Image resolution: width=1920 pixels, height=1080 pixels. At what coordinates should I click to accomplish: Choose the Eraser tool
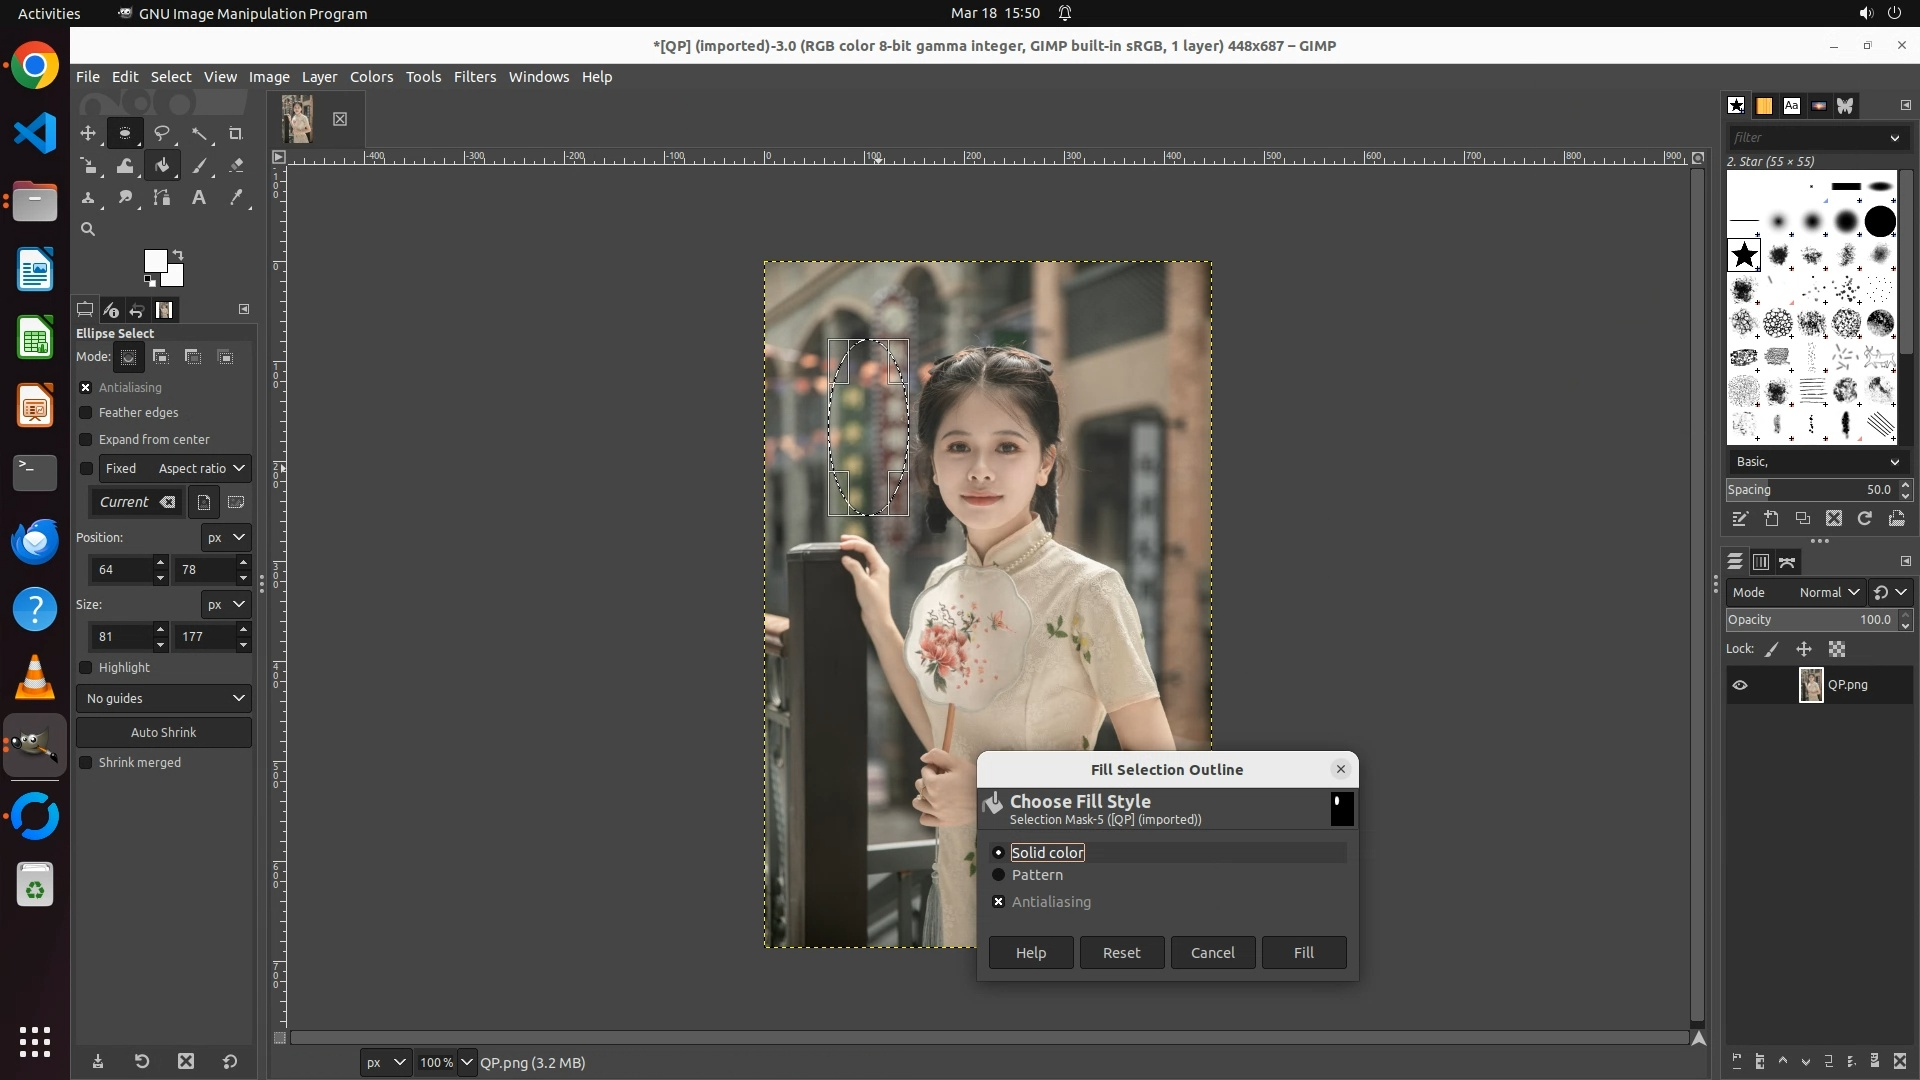[236, 166]
